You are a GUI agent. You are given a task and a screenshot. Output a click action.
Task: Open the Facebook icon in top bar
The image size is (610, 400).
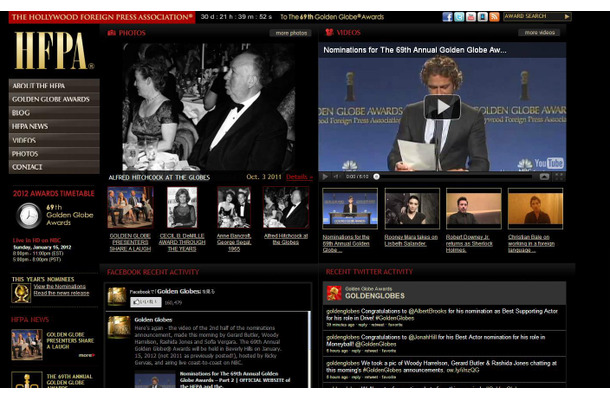447,17
